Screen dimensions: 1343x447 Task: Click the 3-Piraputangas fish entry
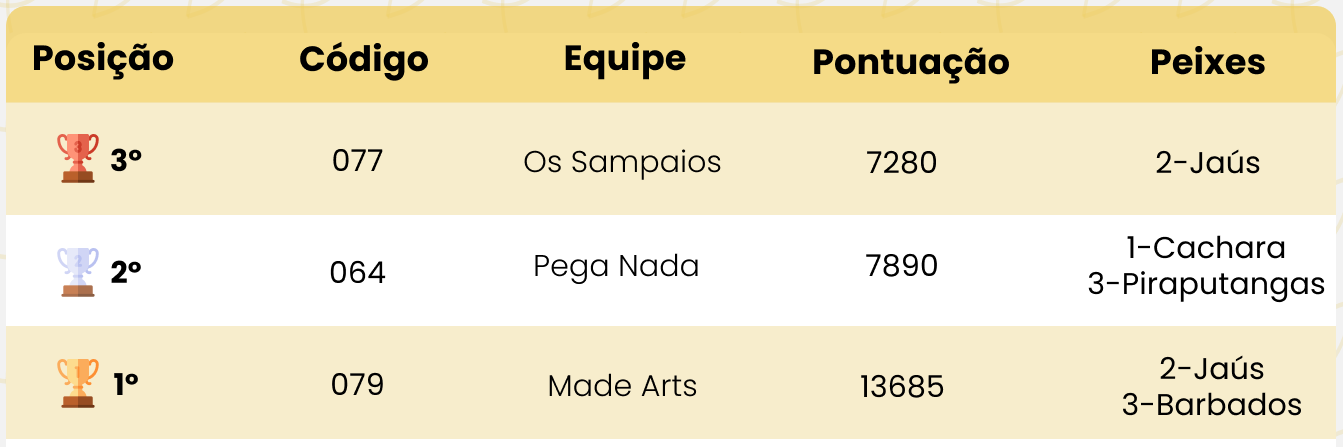click(x=1206, y=284)
